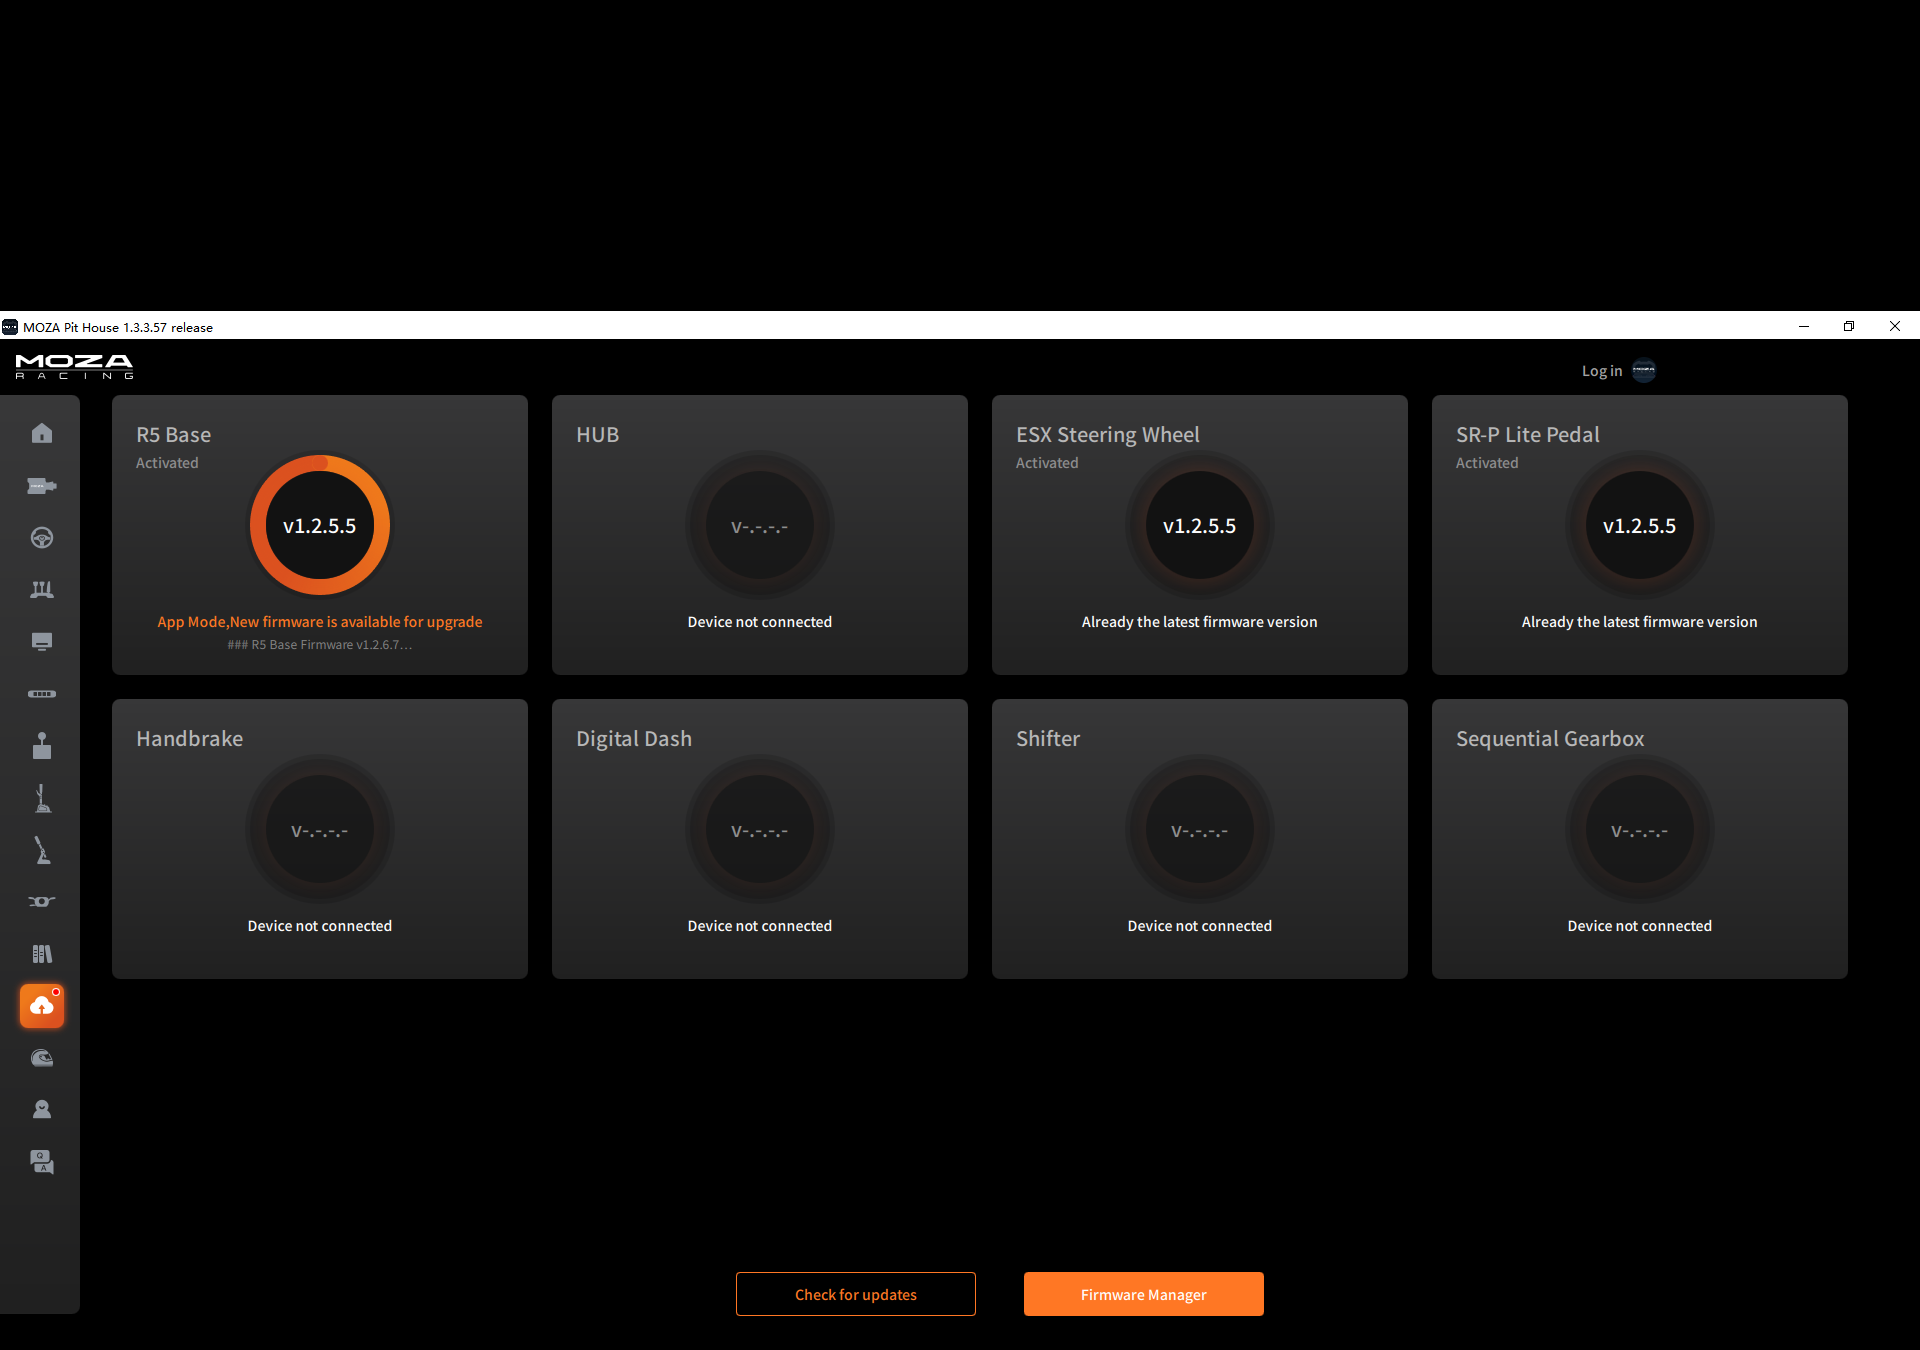Select the digital dash screen icon
This screenshot has width=1920, height=1350.
41,642
